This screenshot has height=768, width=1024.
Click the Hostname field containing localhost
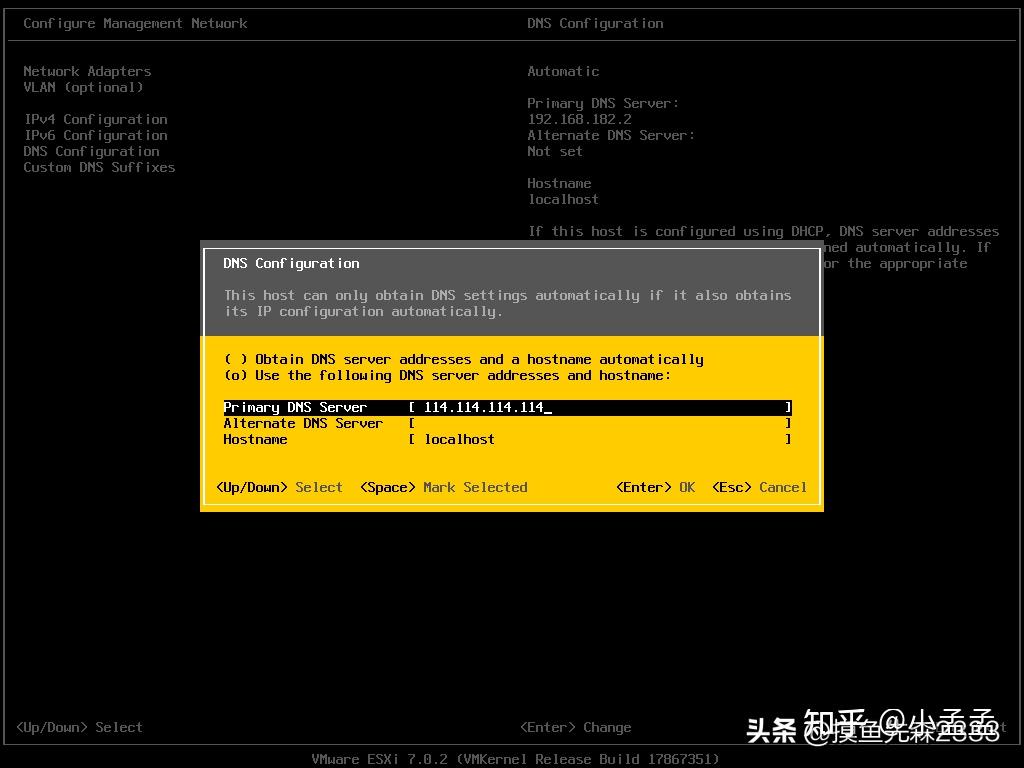600,439
